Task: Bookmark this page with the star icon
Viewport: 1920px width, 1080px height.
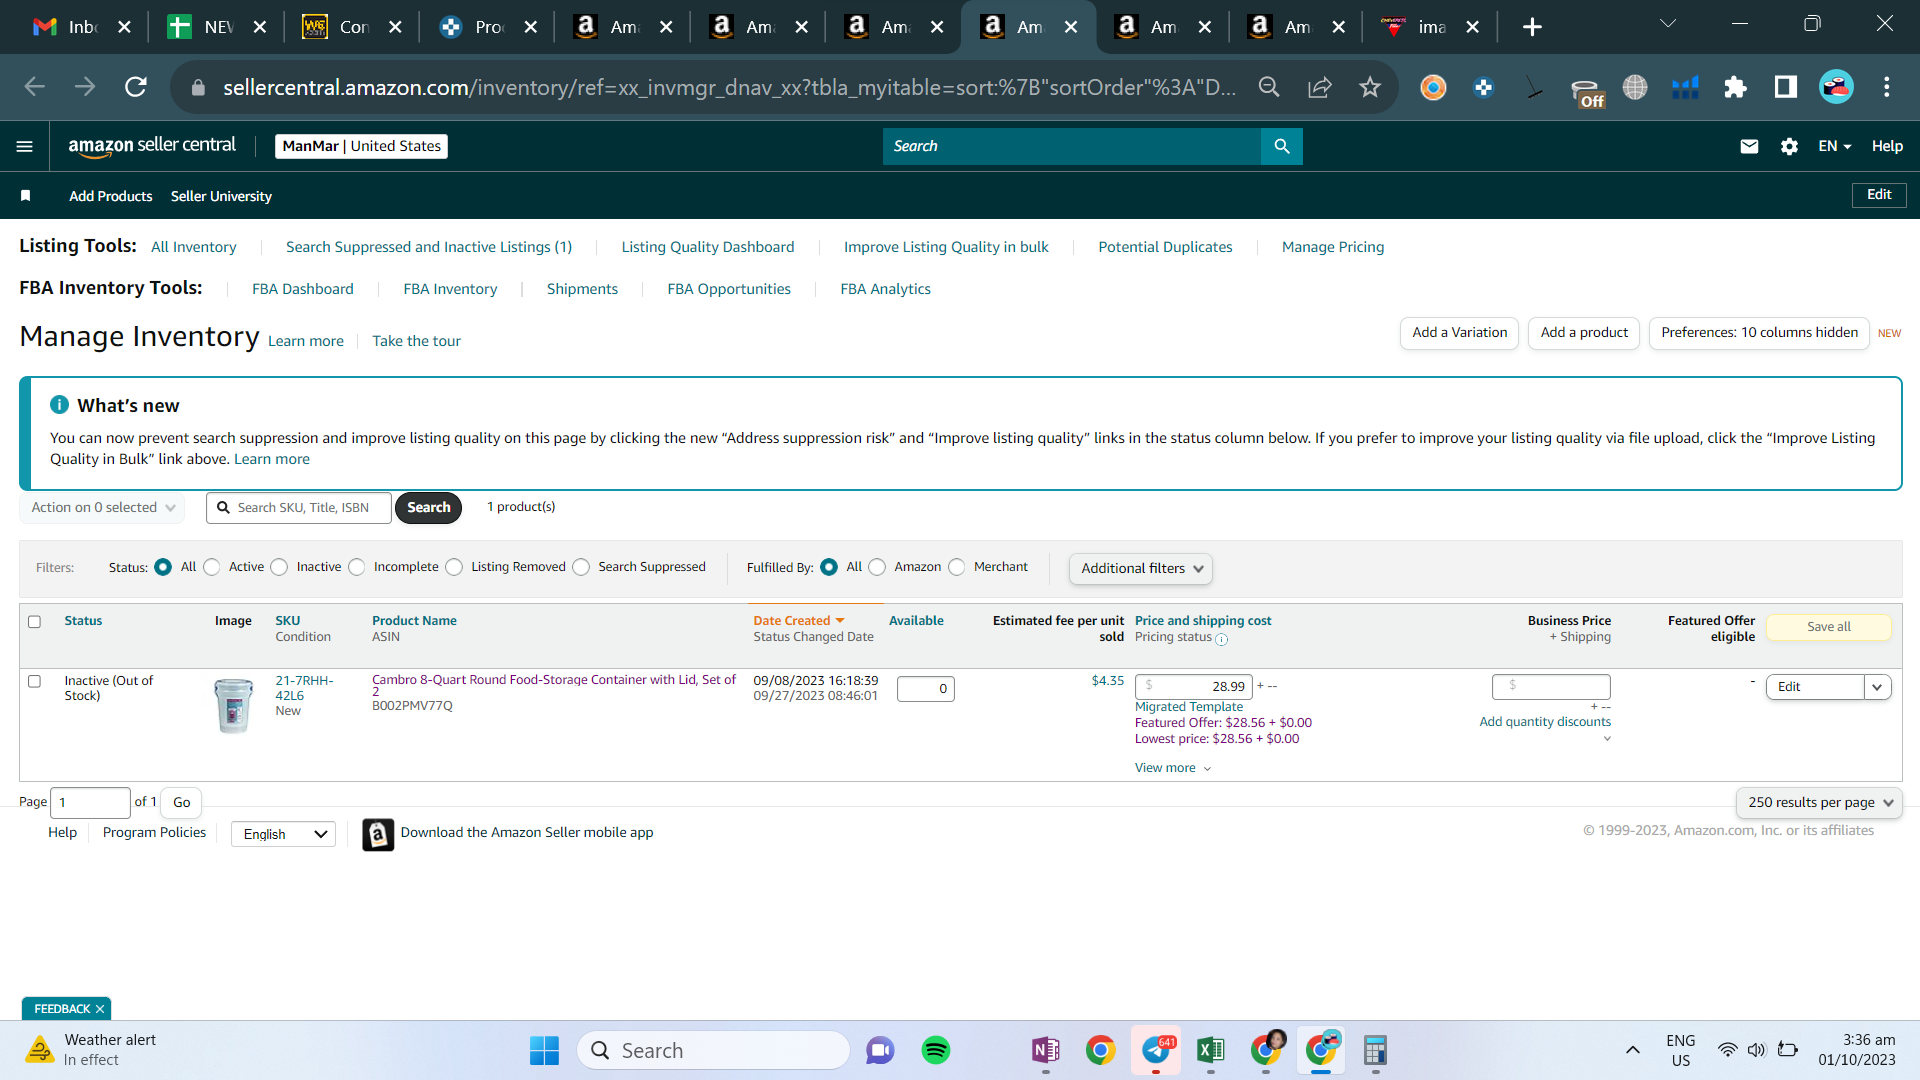Action: [1370, 87]
